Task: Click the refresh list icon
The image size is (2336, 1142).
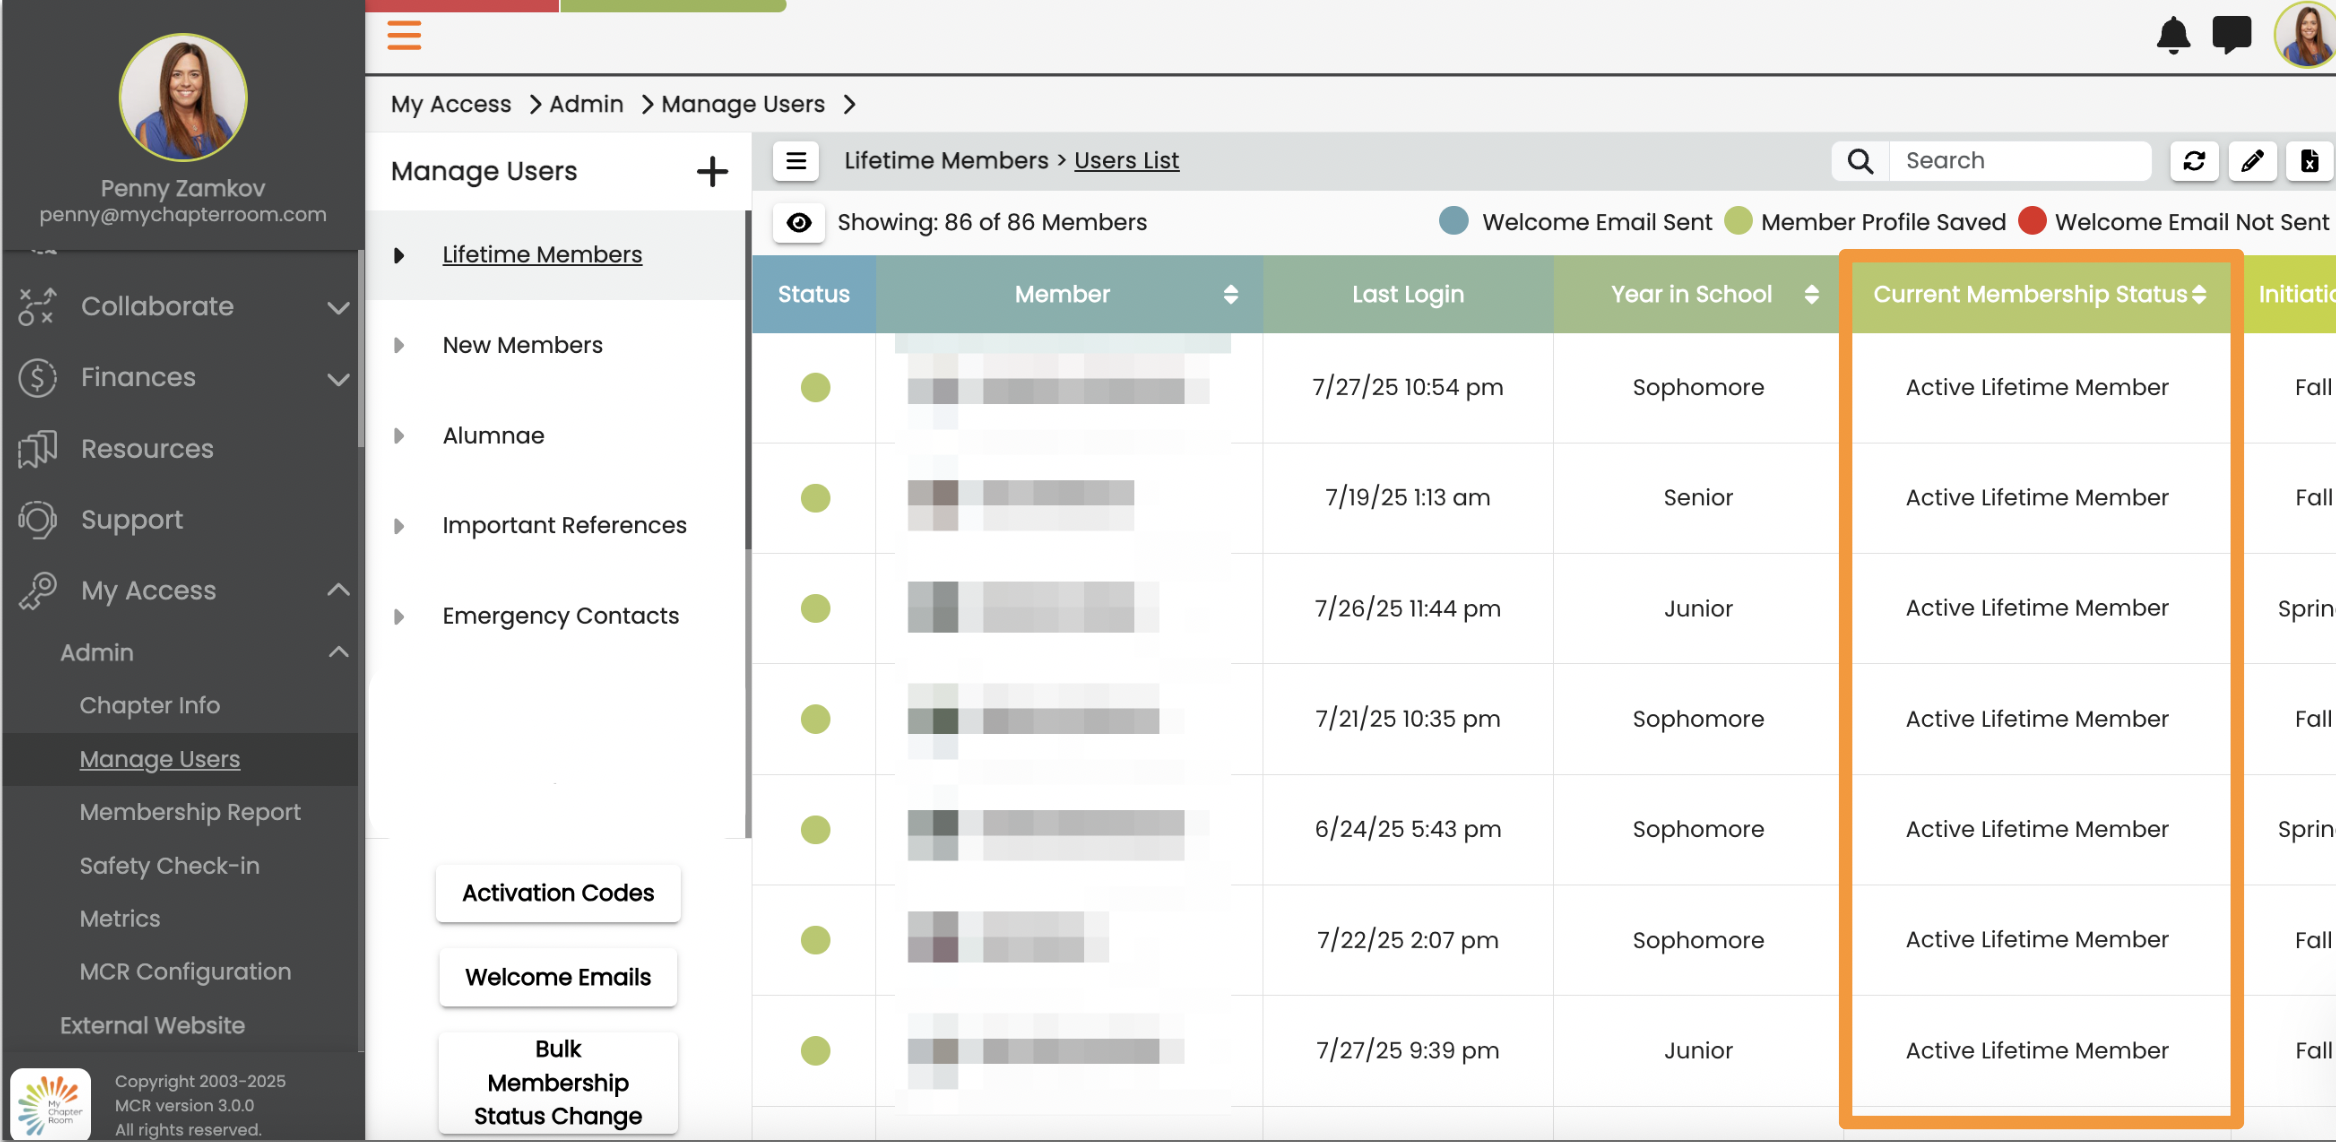Action: pyautogui.click(x=2194, y=161)
